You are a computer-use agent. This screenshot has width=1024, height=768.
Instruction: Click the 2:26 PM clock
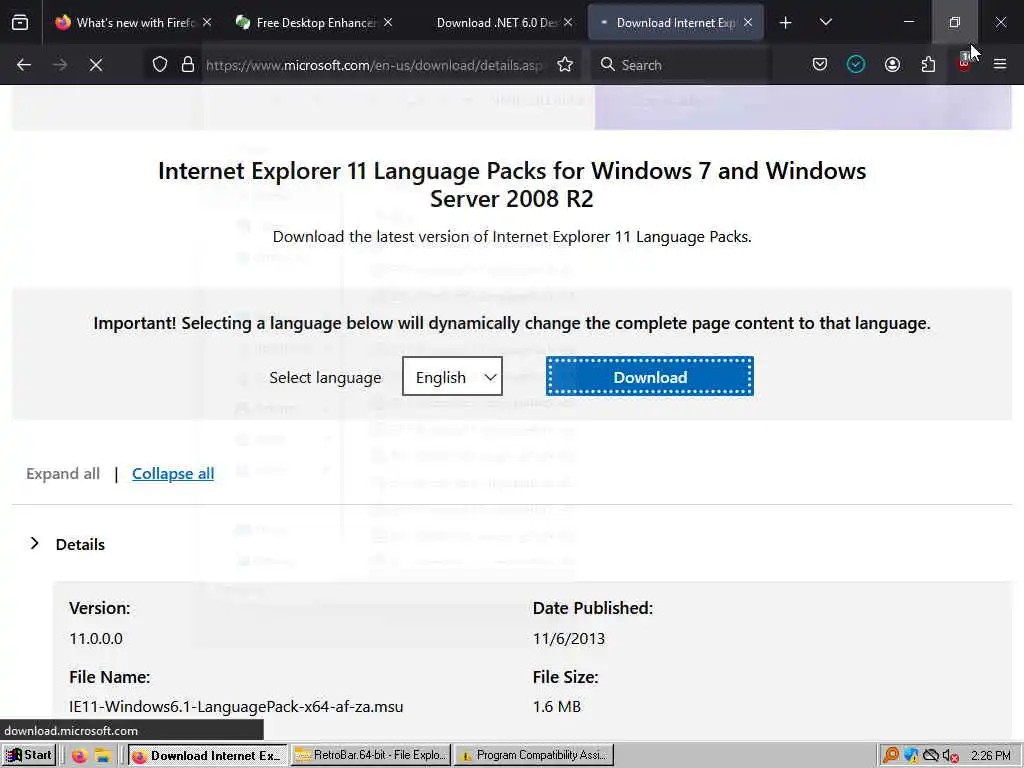click(x=991, y=756)
